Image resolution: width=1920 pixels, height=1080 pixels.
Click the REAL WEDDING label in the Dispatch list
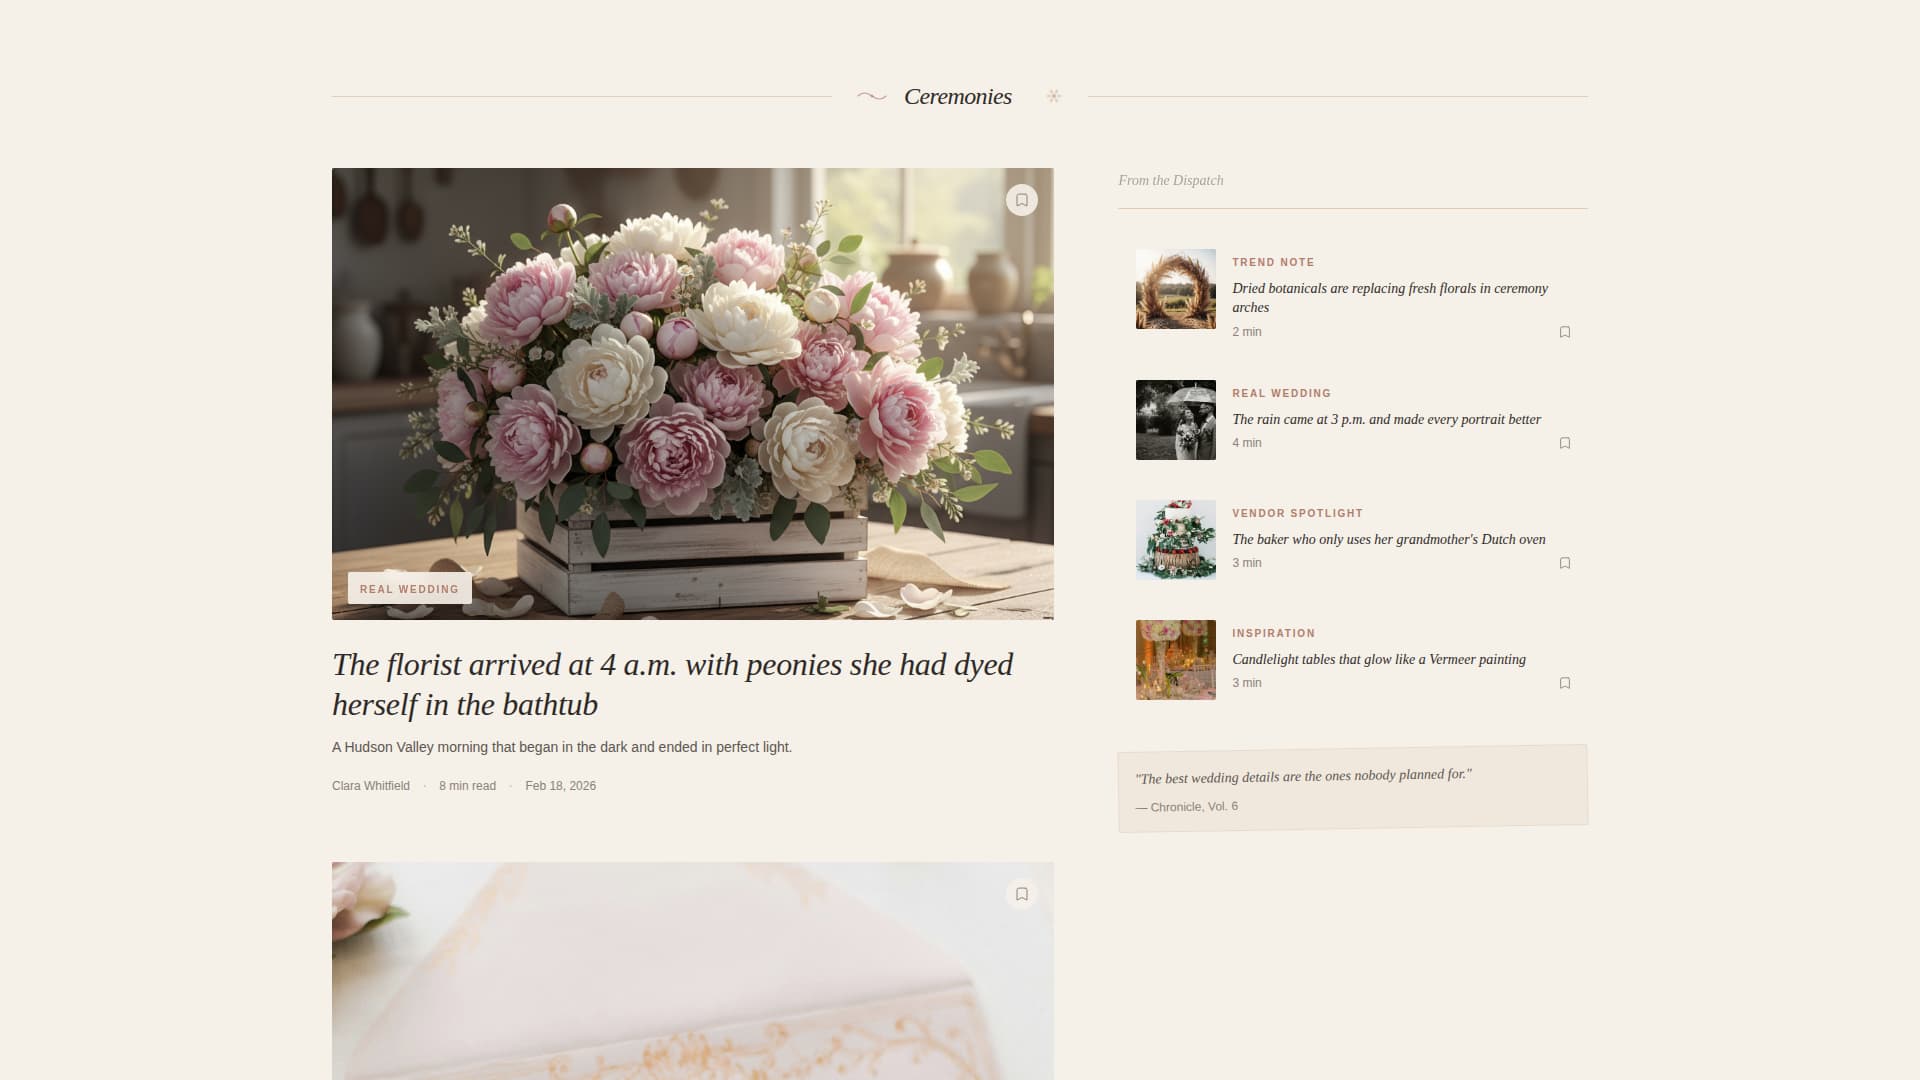coord(1281,393)
